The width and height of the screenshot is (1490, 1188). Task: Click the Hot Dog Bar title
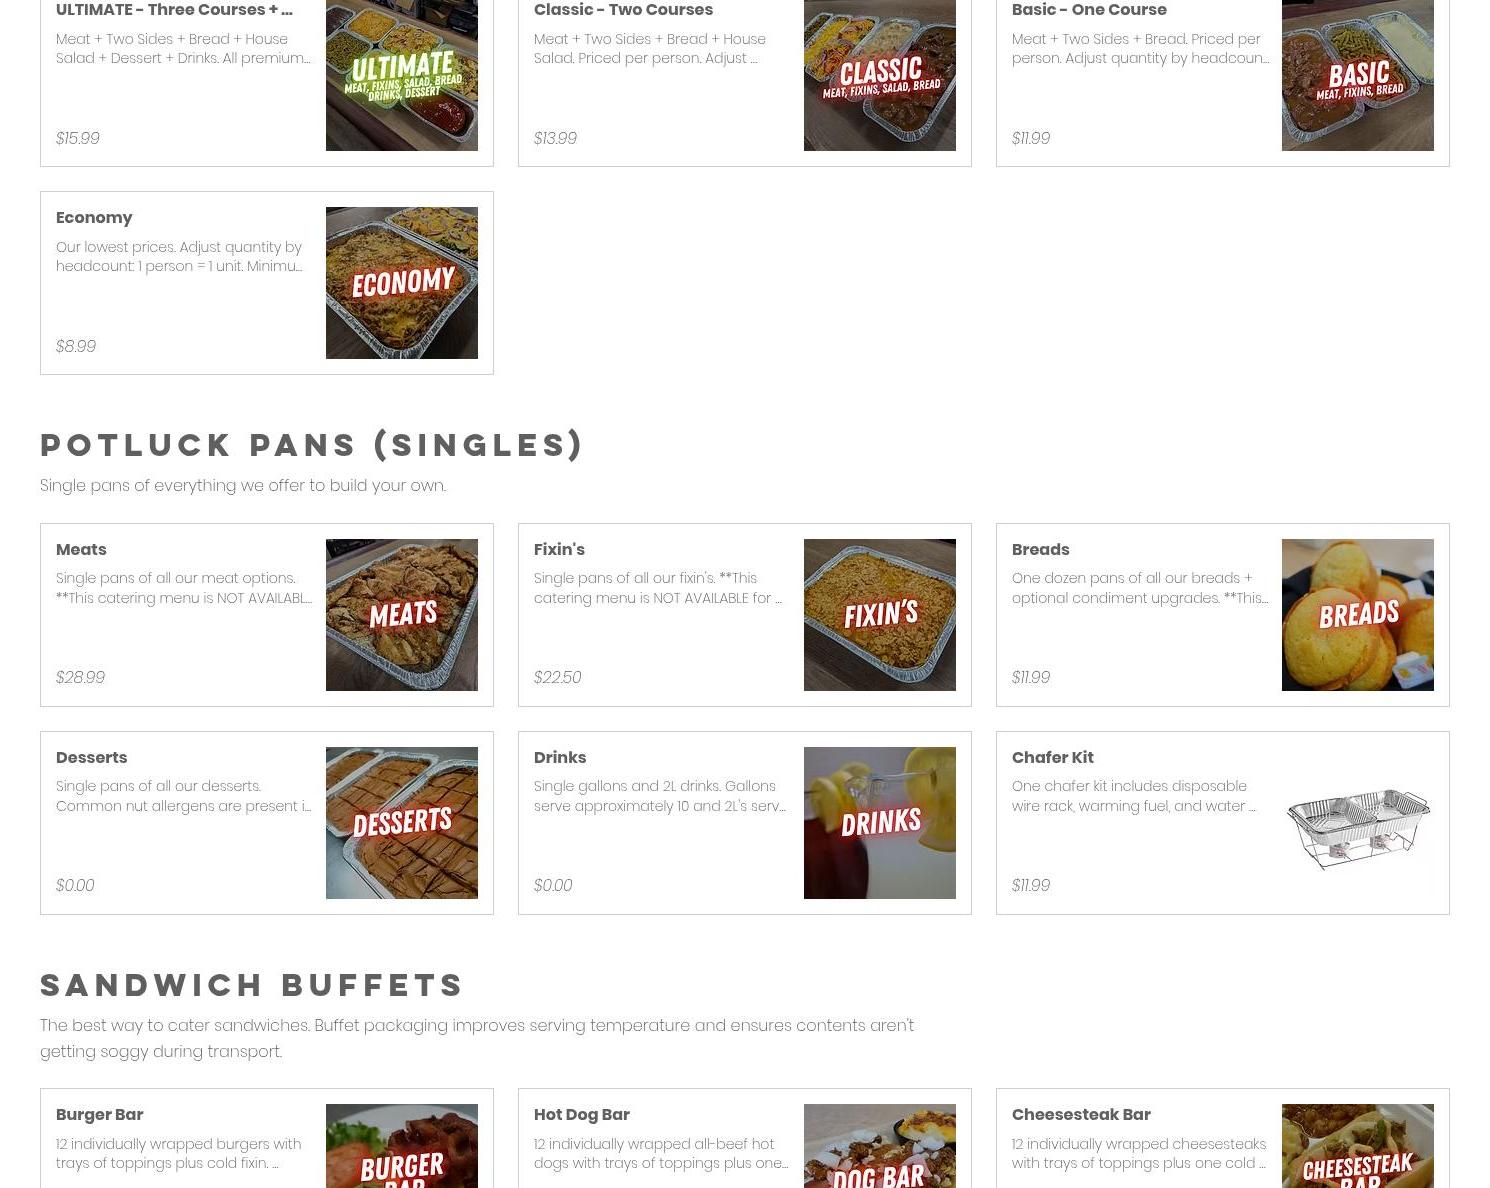click(581, 1114)
